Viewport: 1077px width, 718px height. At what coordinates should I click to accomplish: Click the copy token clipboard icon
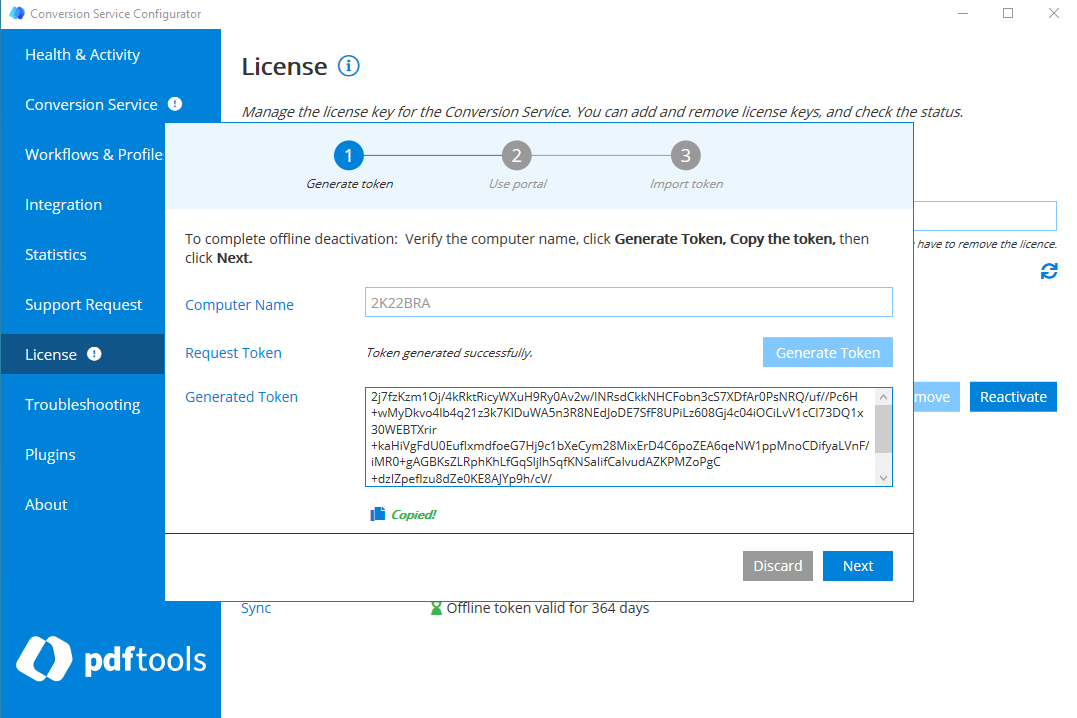pos(377,512)
